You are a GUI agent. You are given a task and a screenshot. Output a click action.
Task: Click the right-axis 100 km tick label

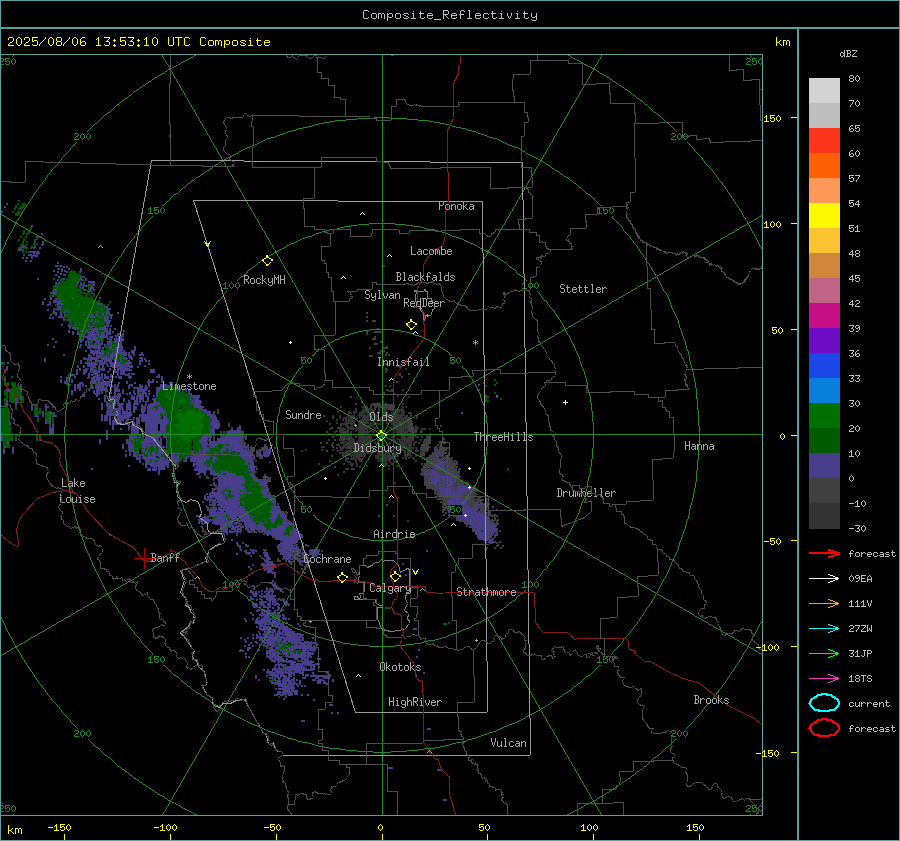772,224
